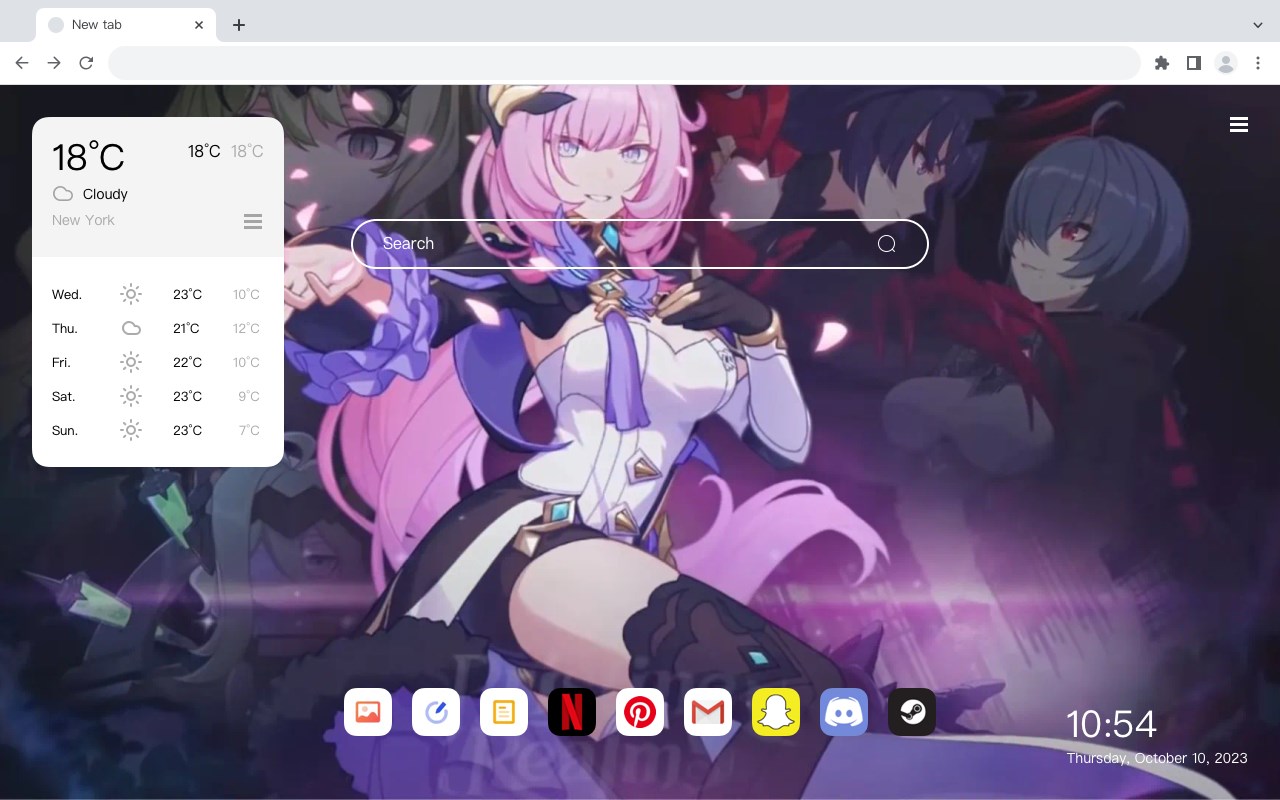Click the browser address bar

(624, 63)
